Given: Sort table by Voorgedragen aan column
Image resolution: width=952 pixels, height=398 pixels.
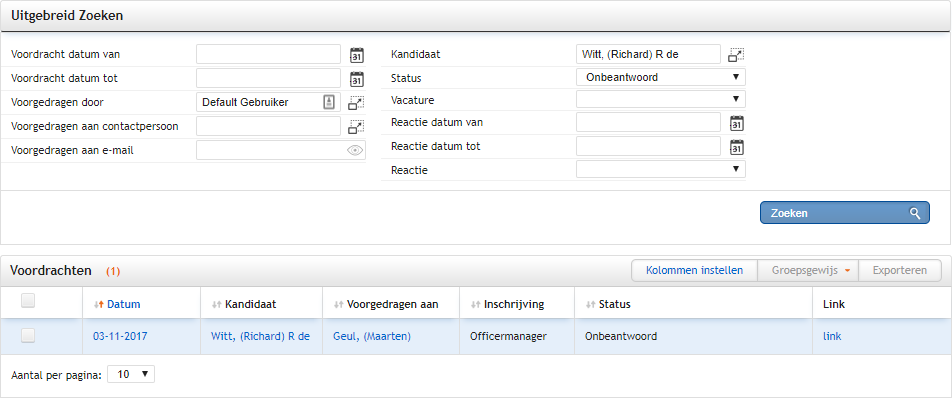Looking at the screenshot, I should (386, 305).
